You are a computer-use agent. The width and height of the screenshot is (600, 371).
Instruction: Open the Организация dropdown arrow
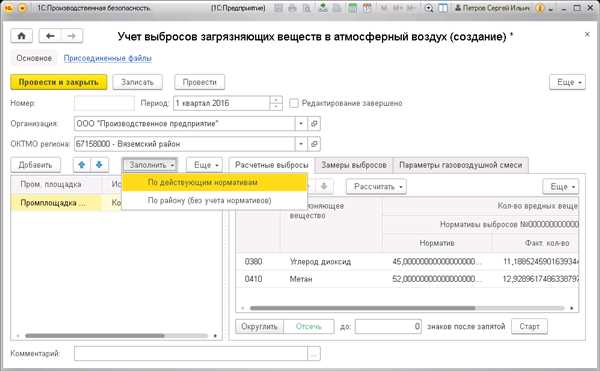pyautogui.click(x=301, y=124)
